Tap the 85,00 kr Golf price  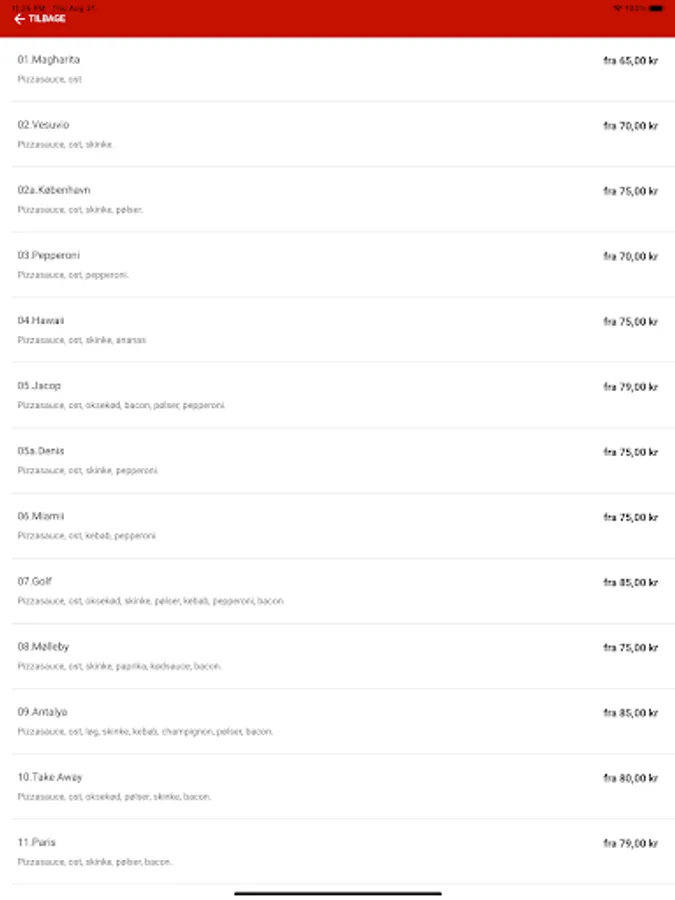pyautogui.click(x=630, y=582)
